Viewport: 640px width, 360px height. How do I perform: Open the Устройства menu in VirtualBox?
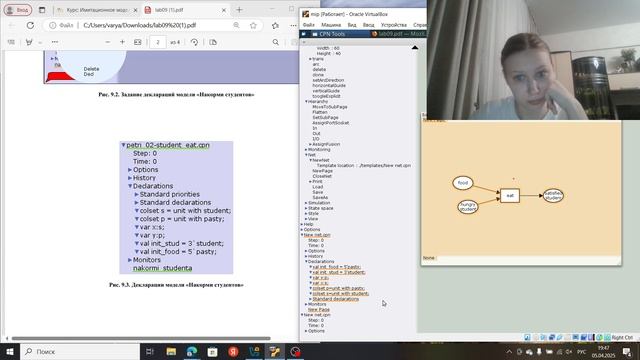[x=393, y=25]
